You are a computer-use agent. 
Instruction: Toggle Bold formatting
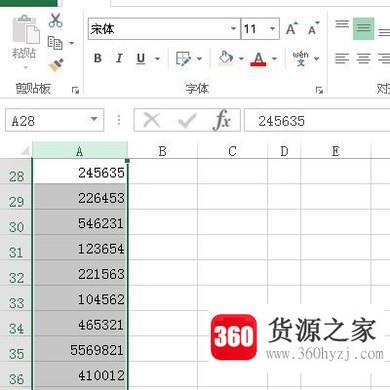pyautogui.click(x=98, y=58)
